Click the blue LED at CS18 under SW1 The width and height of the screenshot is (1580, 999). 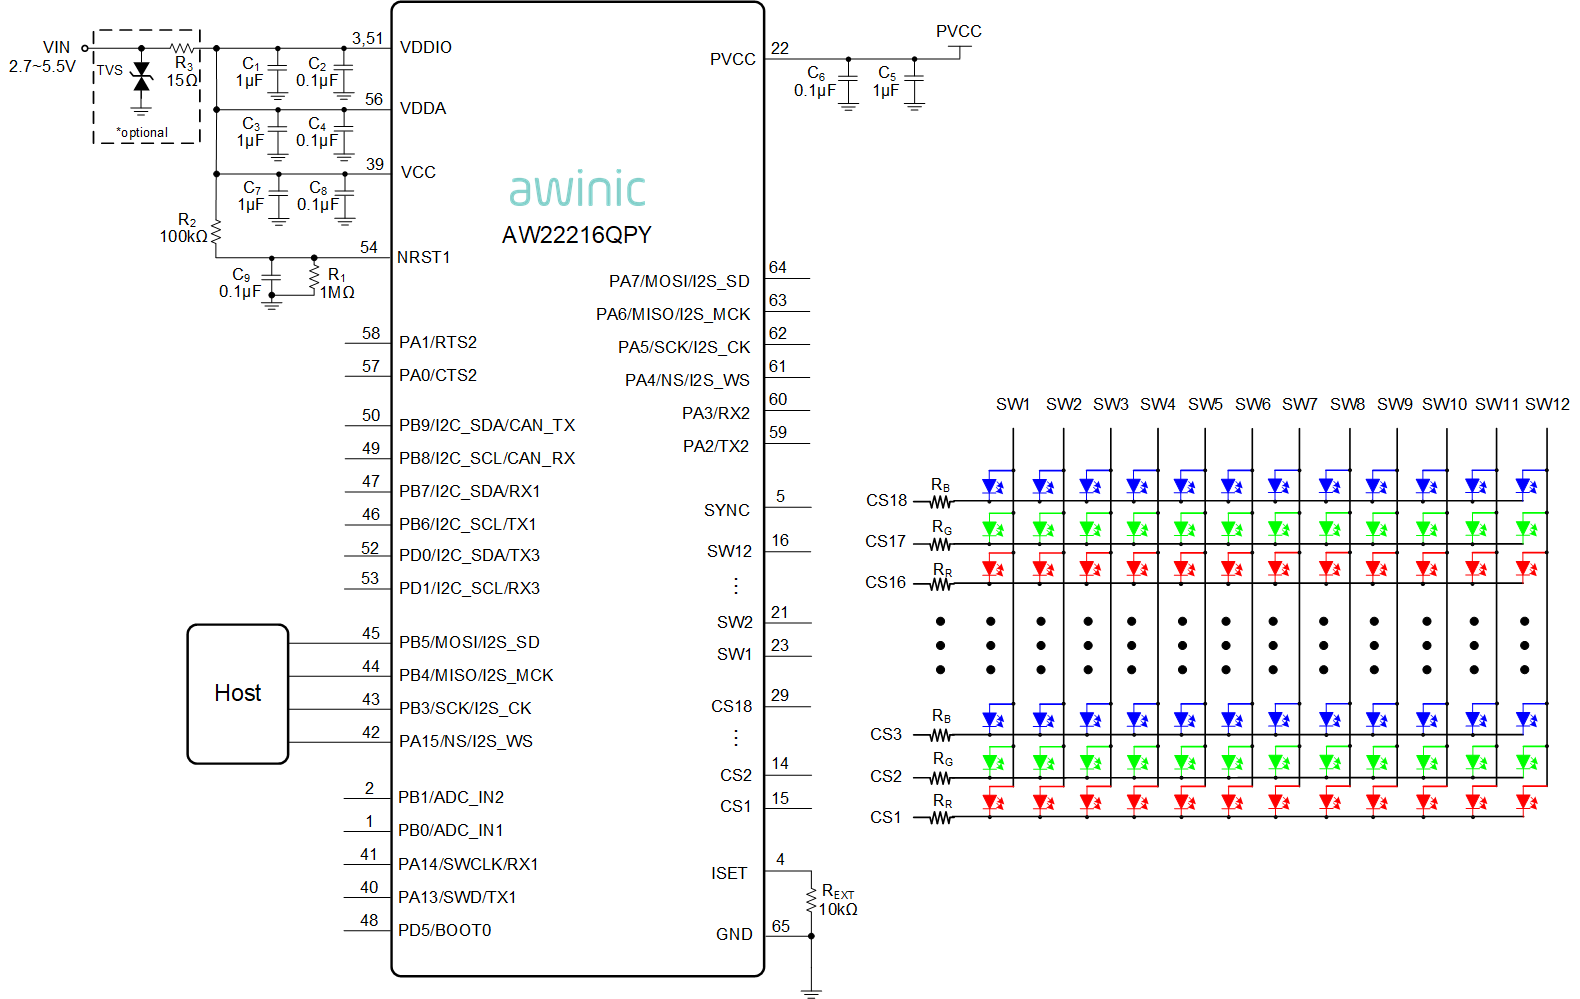(x=992, y=487)
